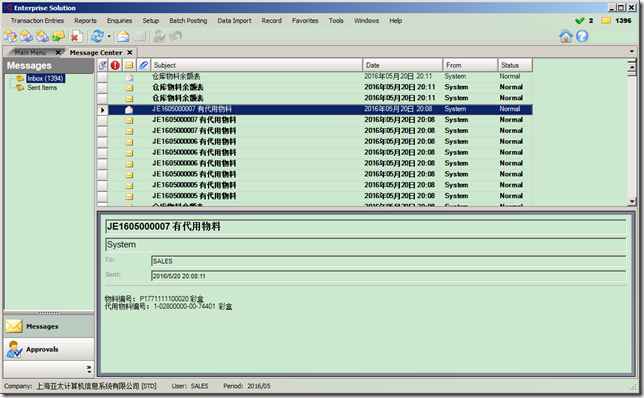Open help with the blue question icon
This screenshot has height=398, width=644.
click(582, 36)
